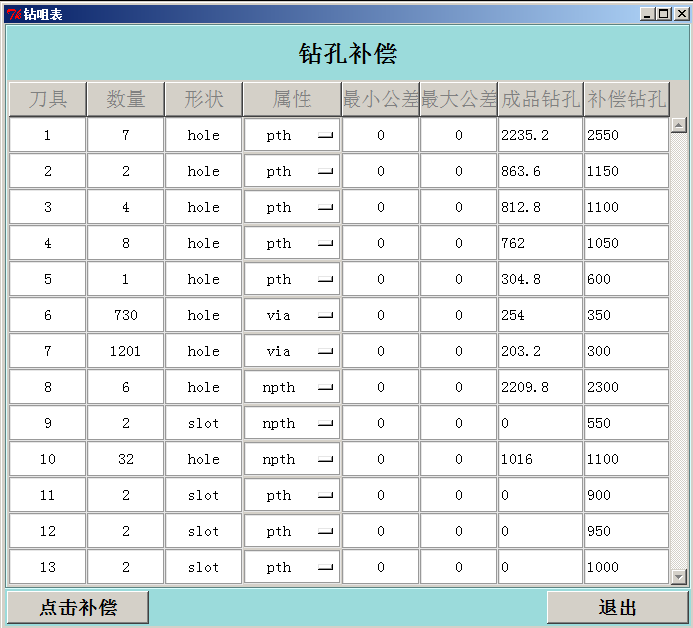Click the hole shape cell in row 10
Screen dimensions: 693x628
click(204, 459)
